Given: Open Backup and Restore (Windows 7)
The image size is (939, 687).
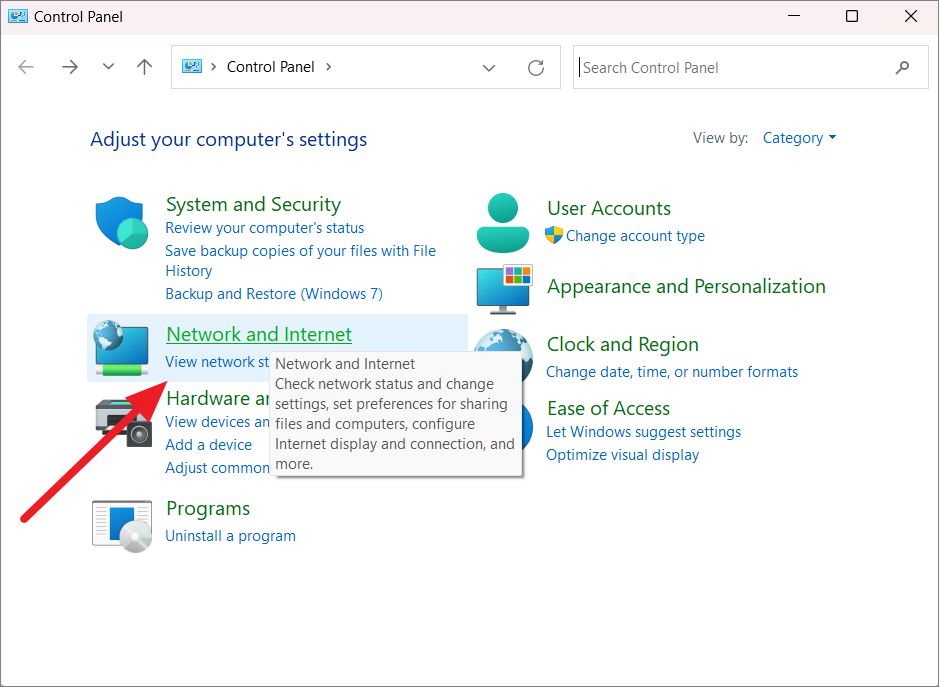Looking at the screenshot, I should pyautogui.click(x=274, y=294).
